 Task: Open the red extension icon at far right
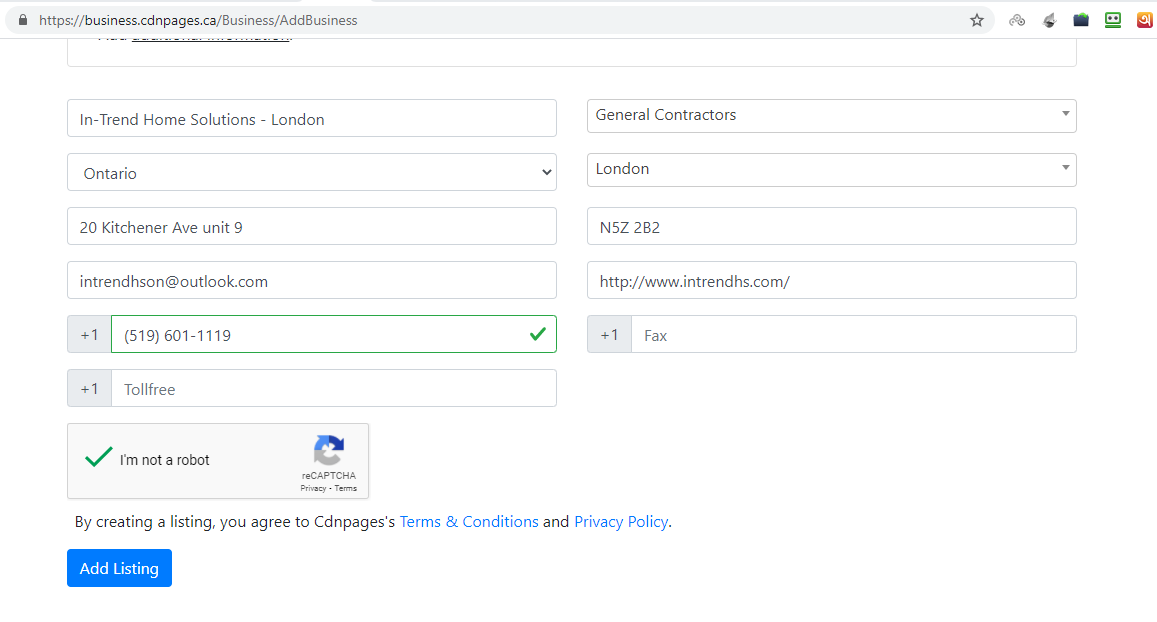pyautogui.click(x=1145, y=20)
